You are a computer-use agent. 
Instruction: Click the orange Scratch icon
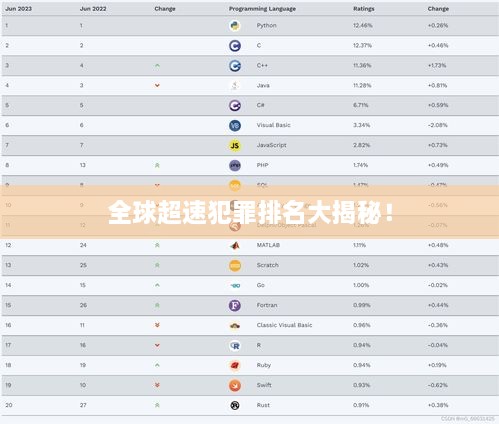pyautogui.click(x=235, y=266)
